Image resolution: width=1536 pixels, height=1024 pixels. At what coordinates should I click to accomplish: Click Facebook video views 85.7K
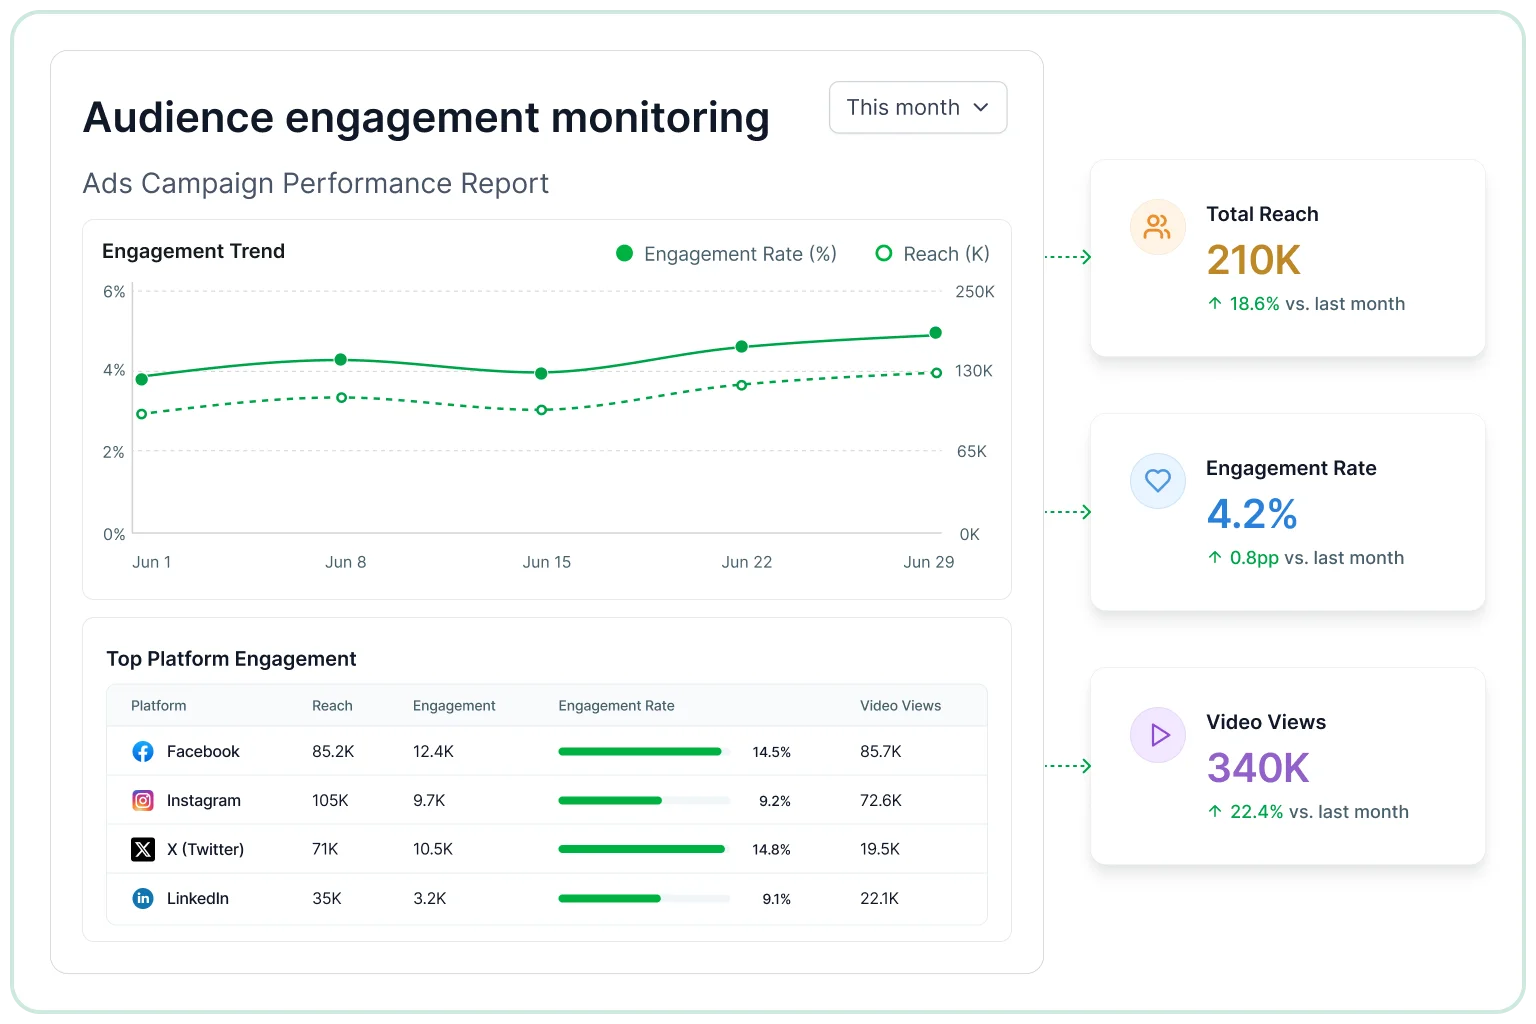click(881, 751)
